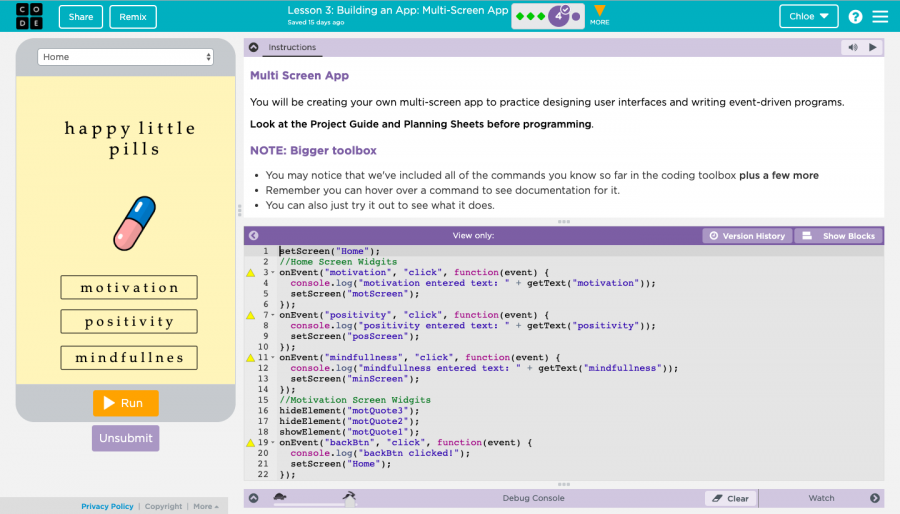Click the preview/workspace vertical resize handle
The height and width of the screenshot is (514, 900).
(239, 210)
